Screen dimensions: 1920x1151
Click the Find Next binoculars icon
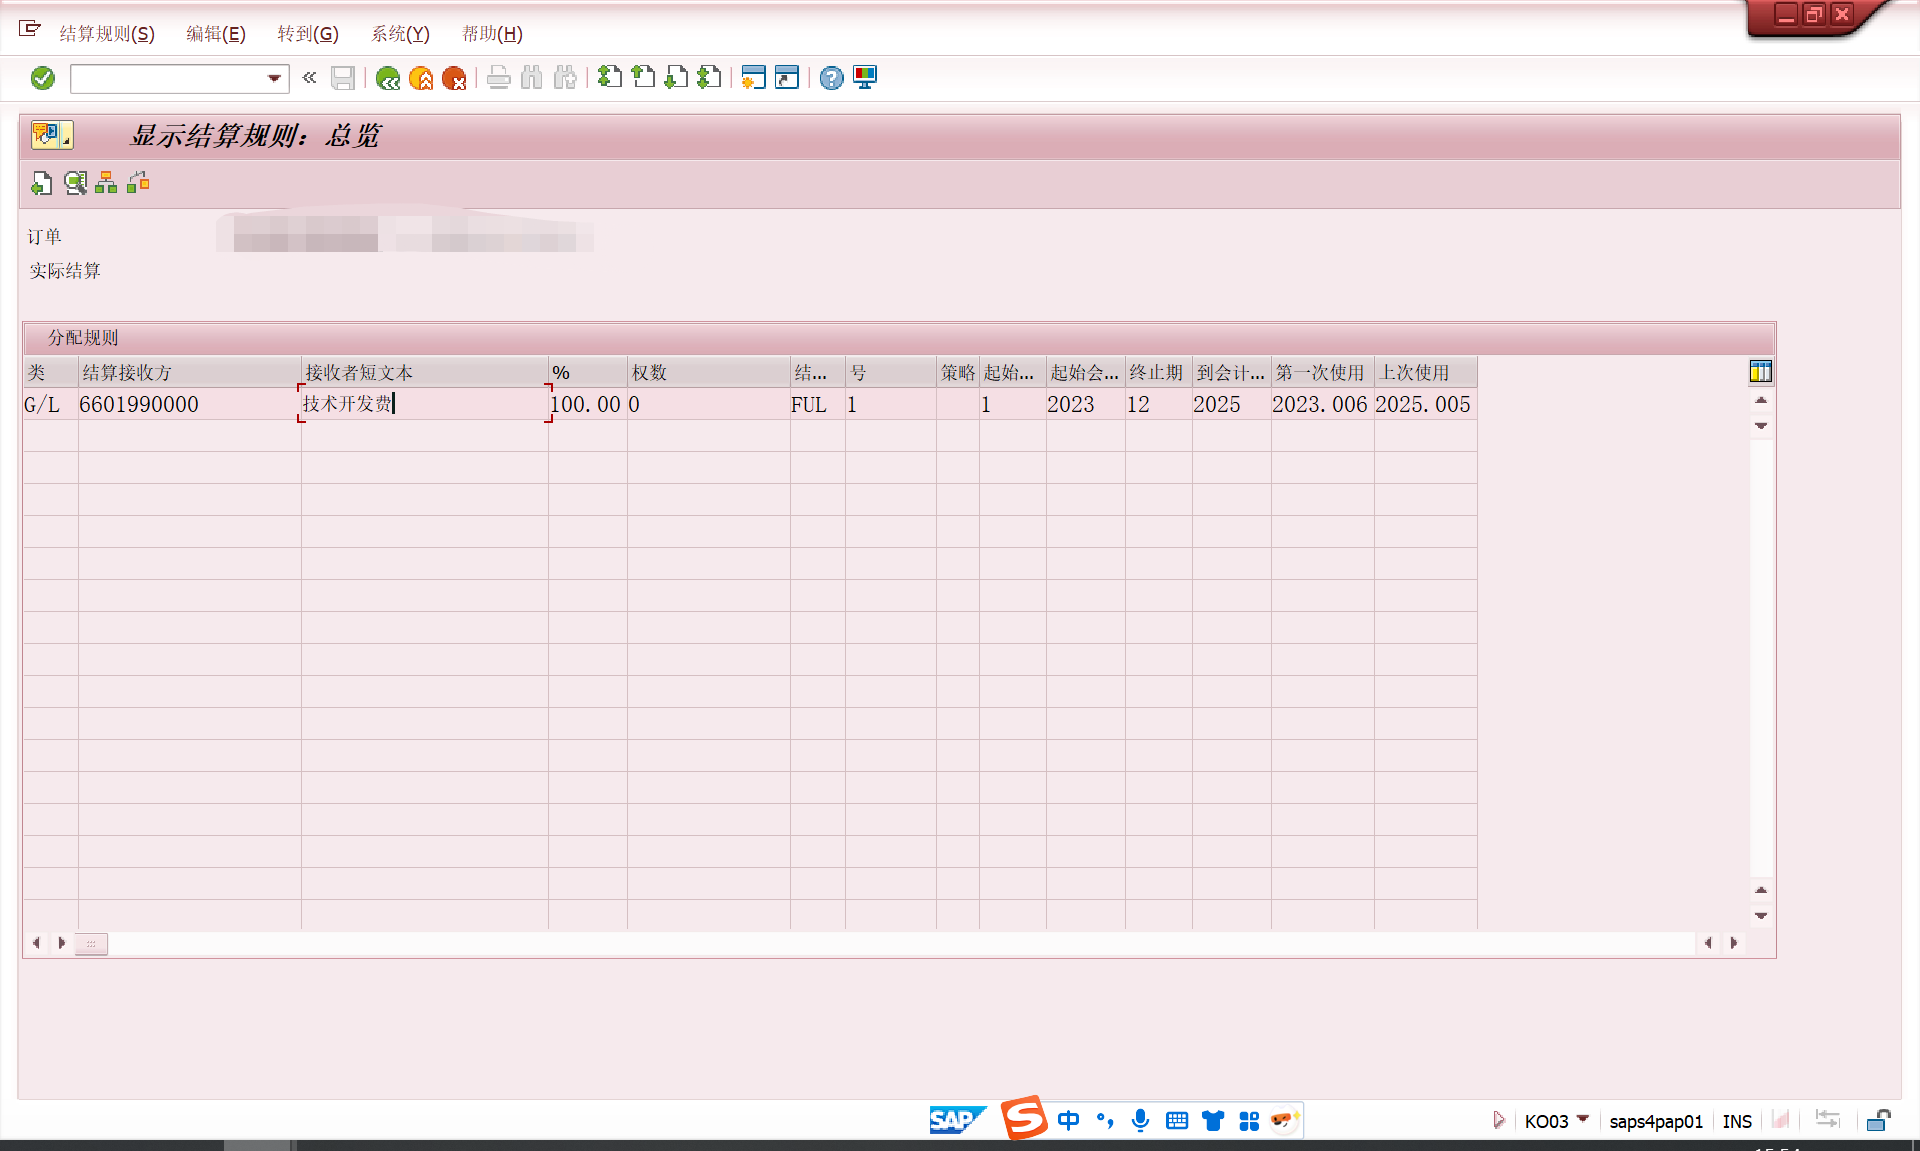[x=565, y=78]
